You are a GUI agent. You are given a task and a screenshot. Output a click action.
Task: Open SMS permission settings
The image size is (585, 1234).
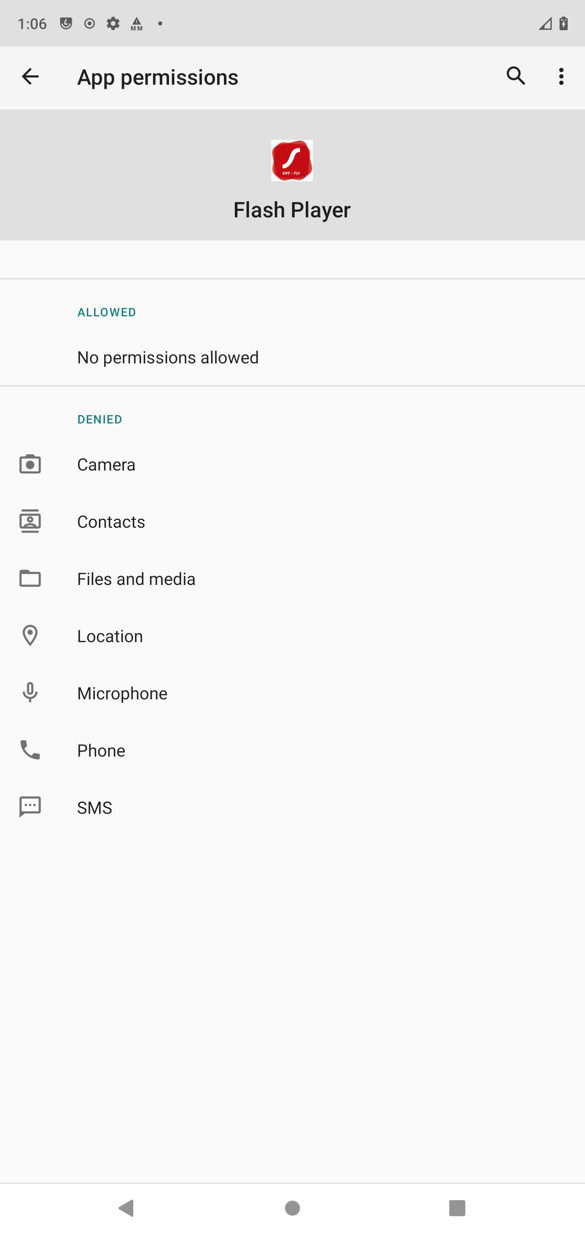[292, 807]
